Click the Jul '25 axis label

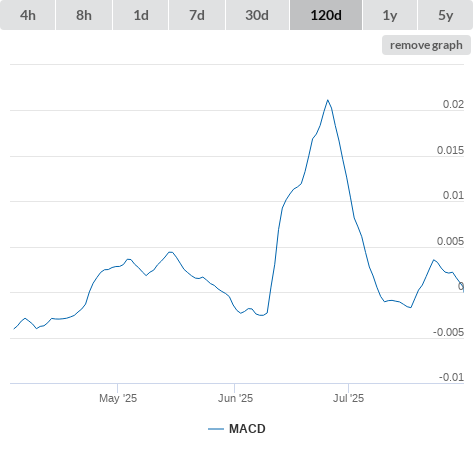coord(349,398)
